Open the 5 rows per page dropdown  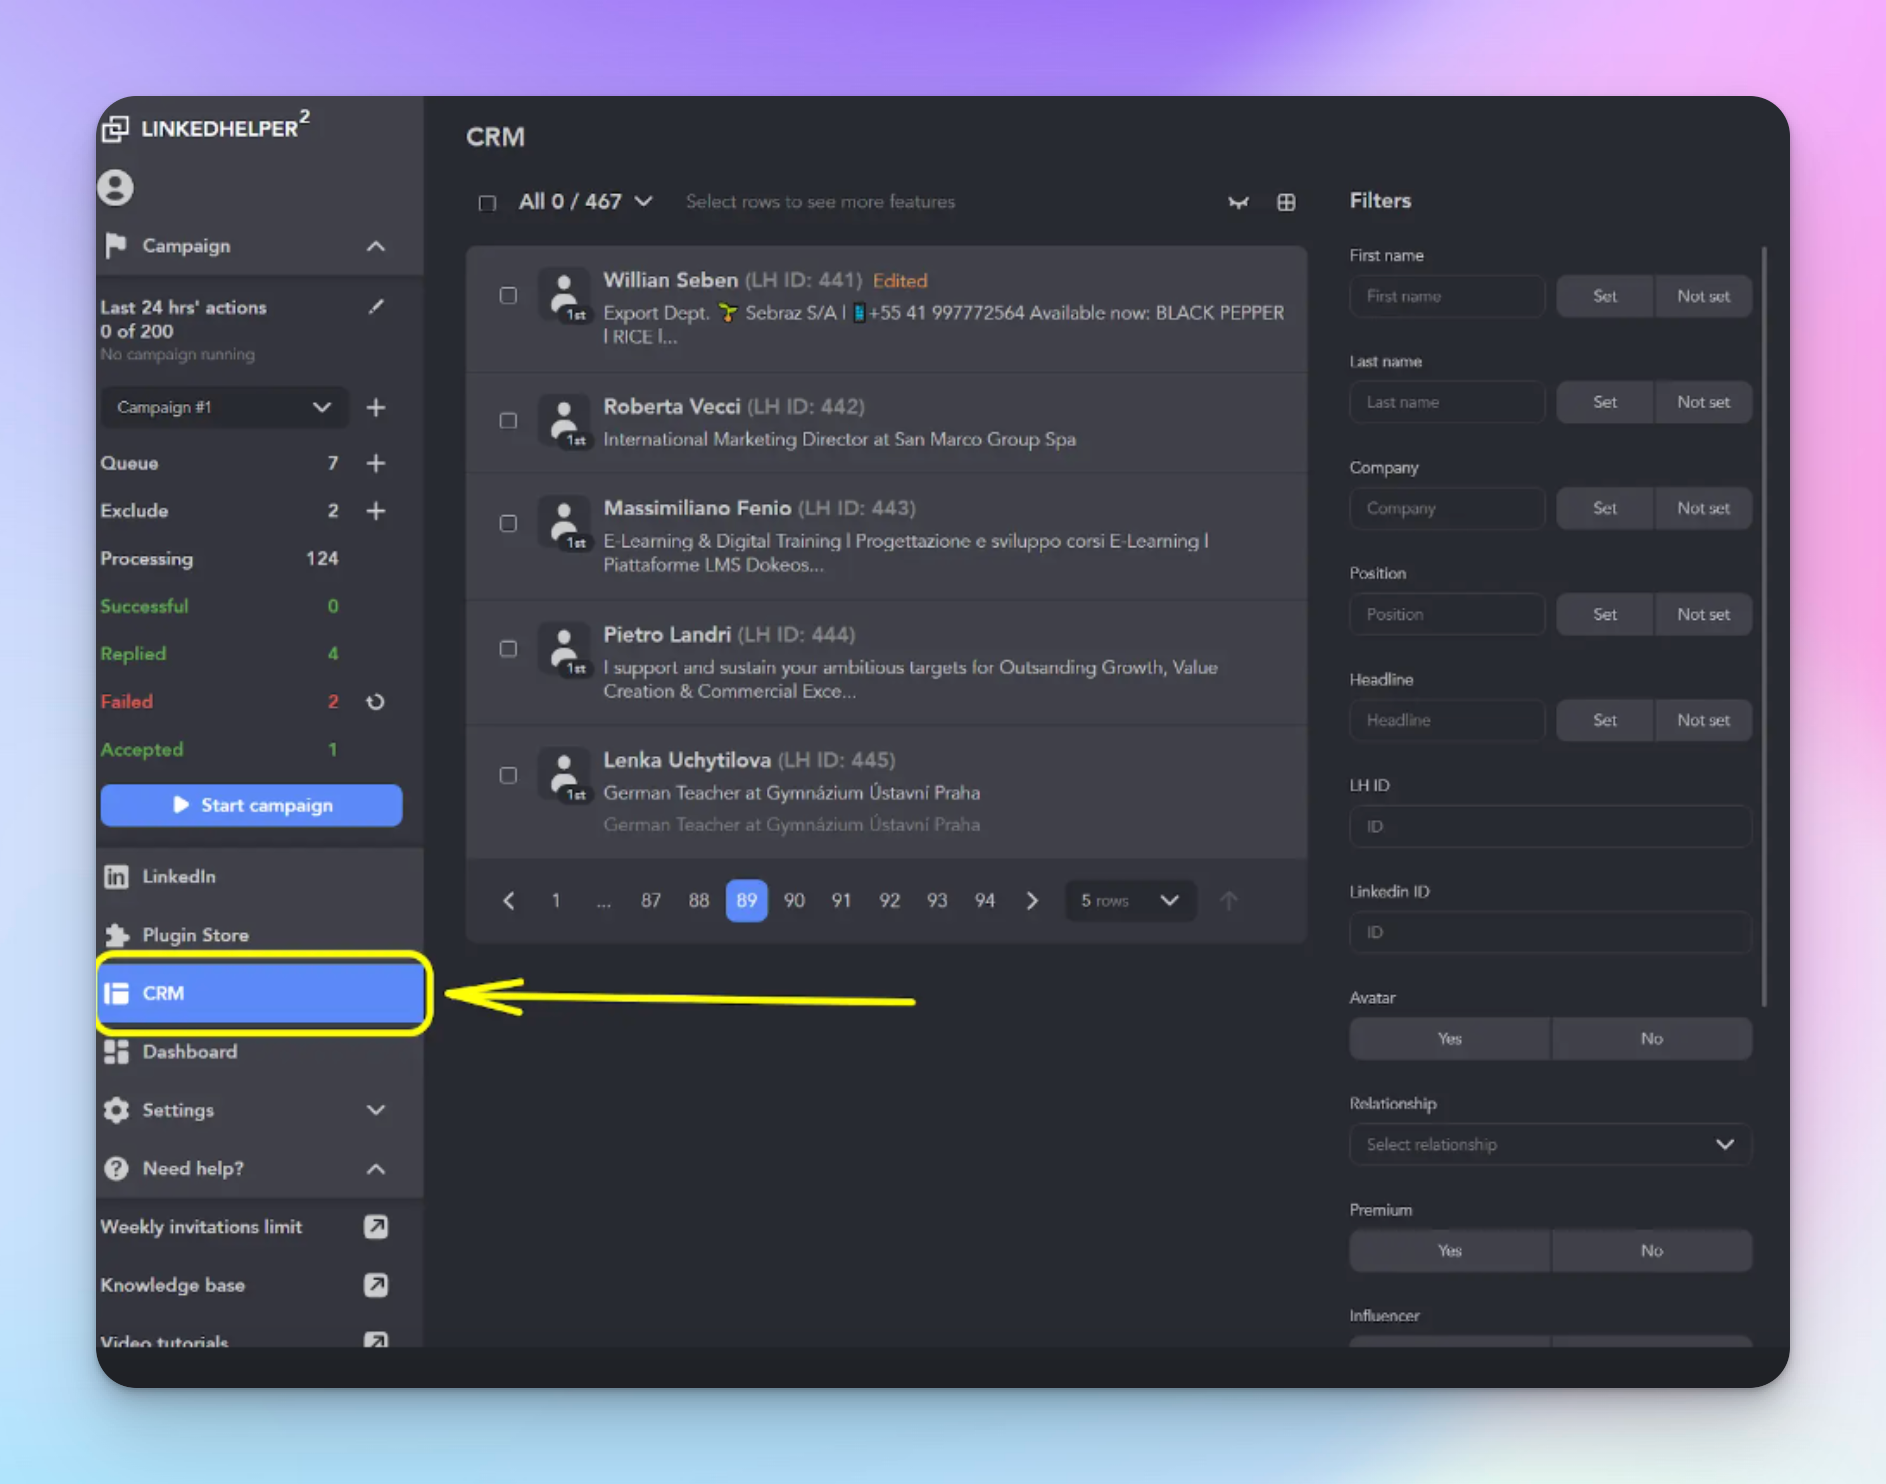(x=1130, y=901)
